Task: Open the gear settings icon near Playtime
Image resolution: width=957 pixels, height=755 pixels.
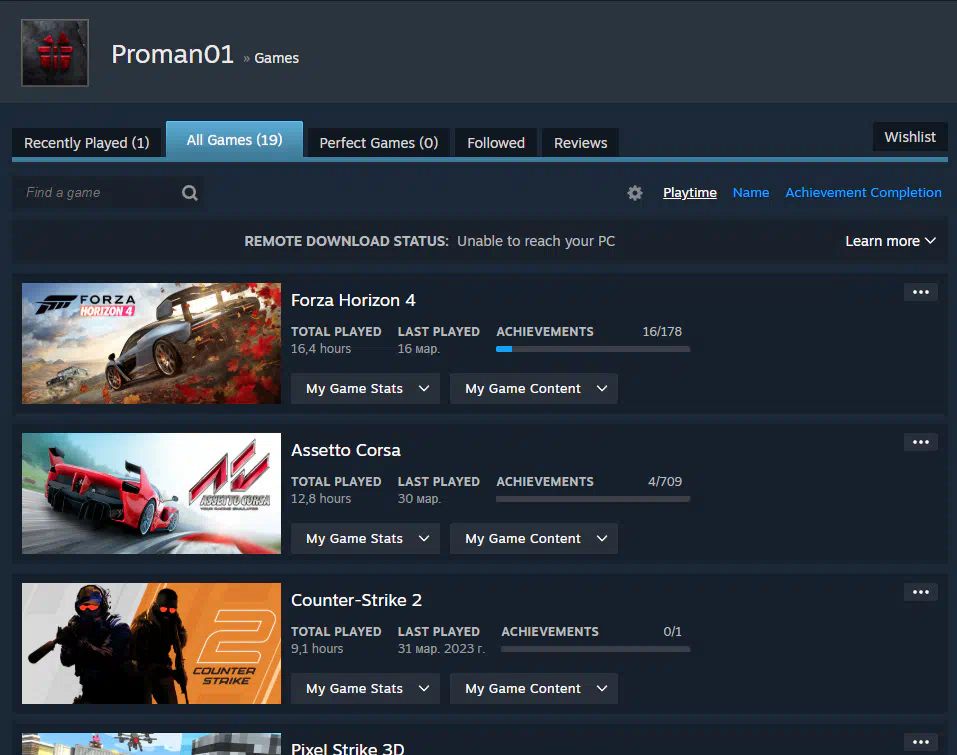Action: point(635,193)
